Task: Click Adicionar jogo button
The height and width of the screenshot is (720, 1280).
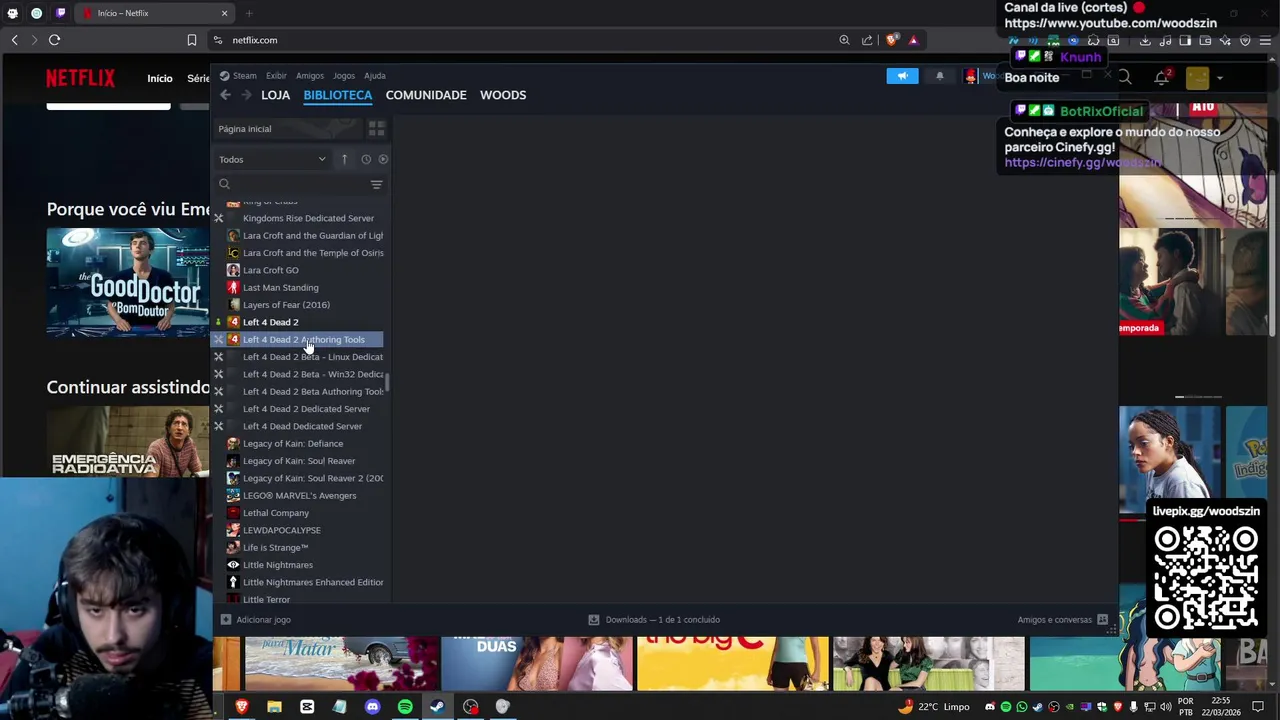Action: coord(256,620)
